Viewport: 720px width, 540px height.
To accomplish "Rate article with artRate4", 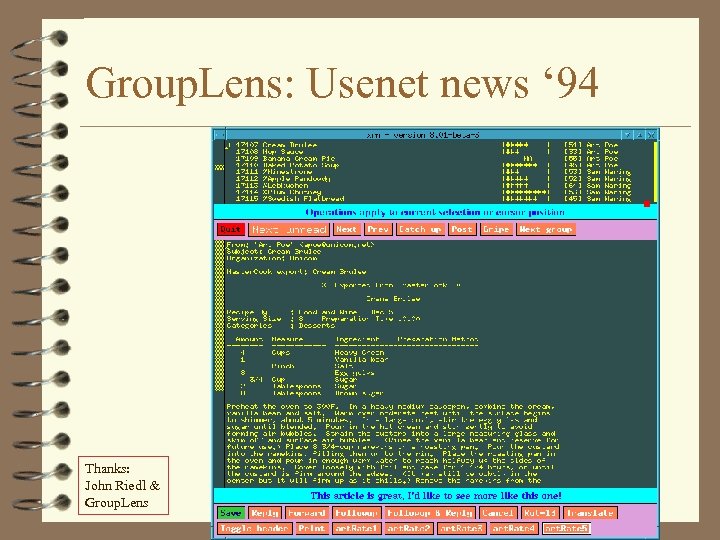I will [514, 529].
